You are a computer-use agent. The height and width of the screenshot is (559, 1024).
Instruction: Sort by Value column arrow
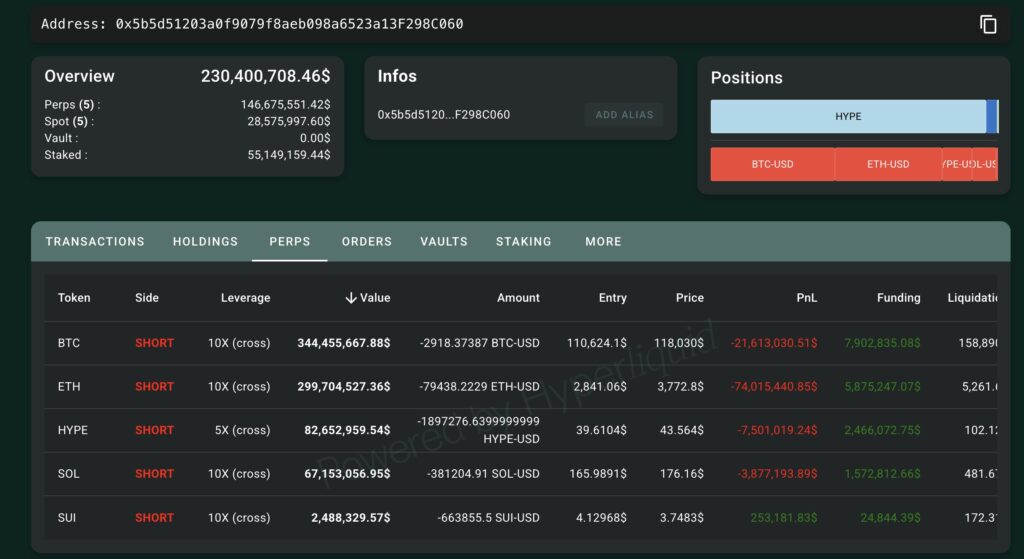point(351,298)
